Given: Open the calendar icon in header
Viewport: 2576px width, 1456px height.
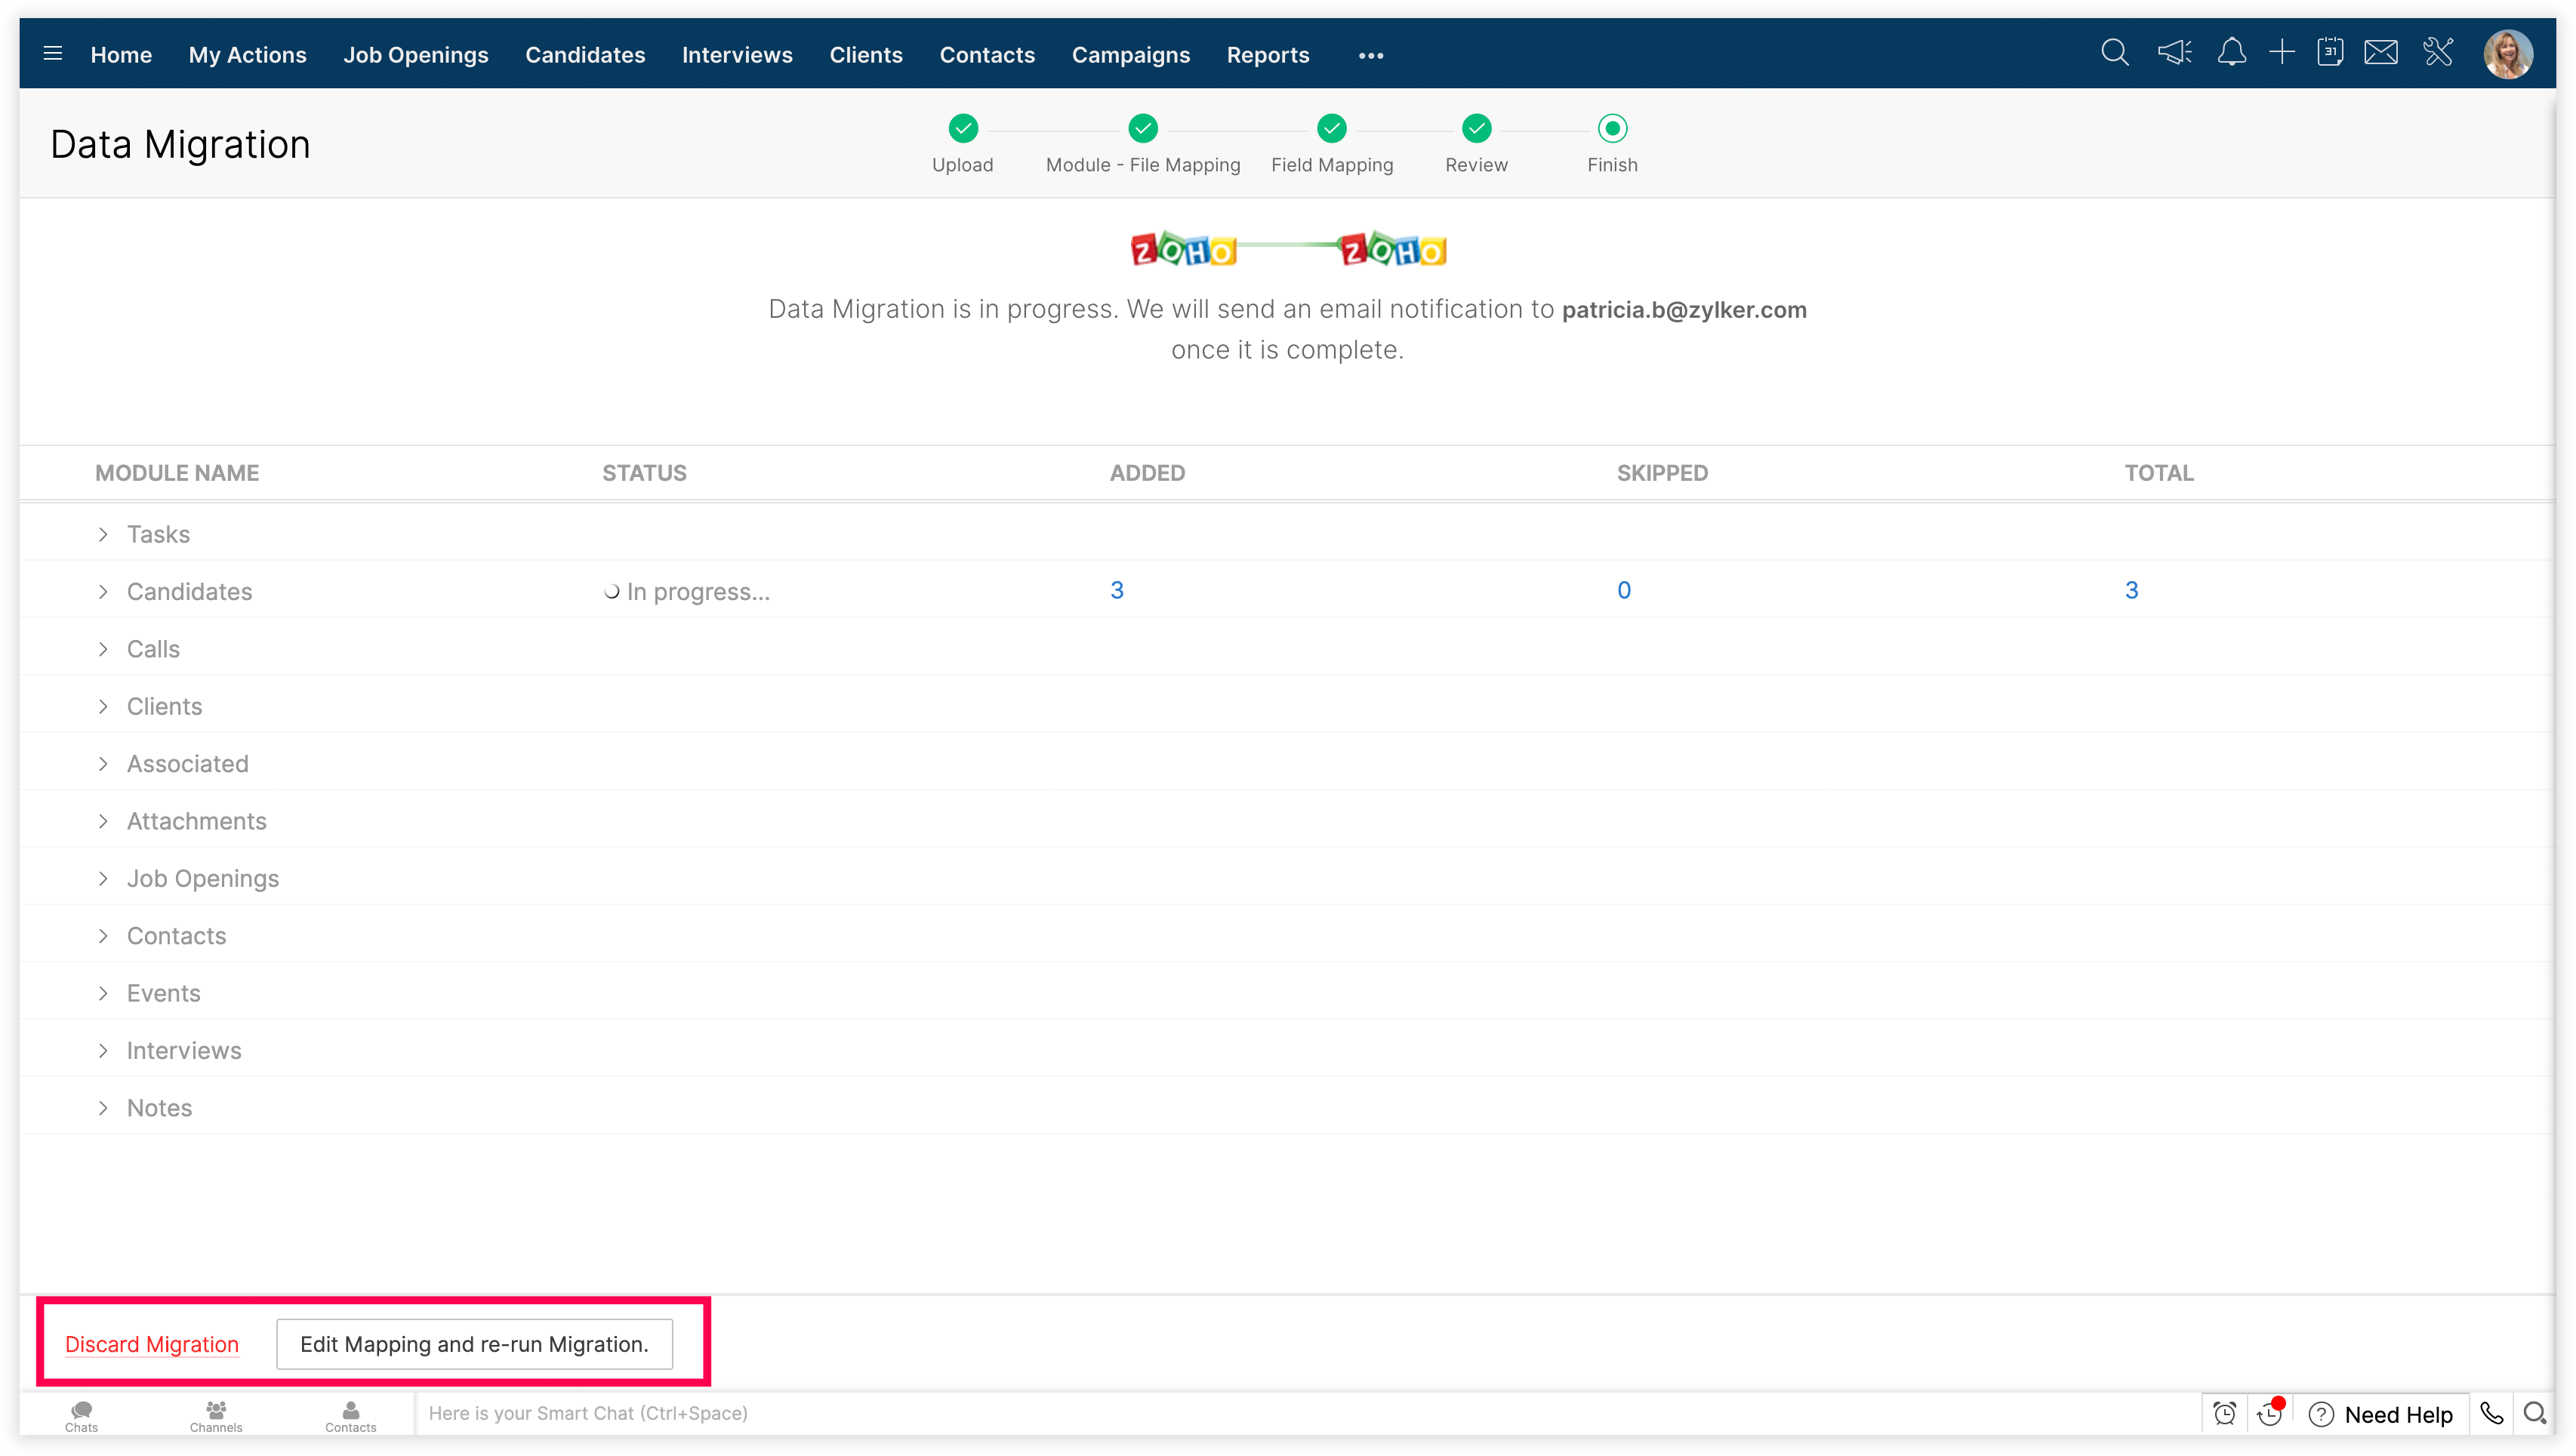Looking at the screenshot, I should click(x=2330, y=53).
